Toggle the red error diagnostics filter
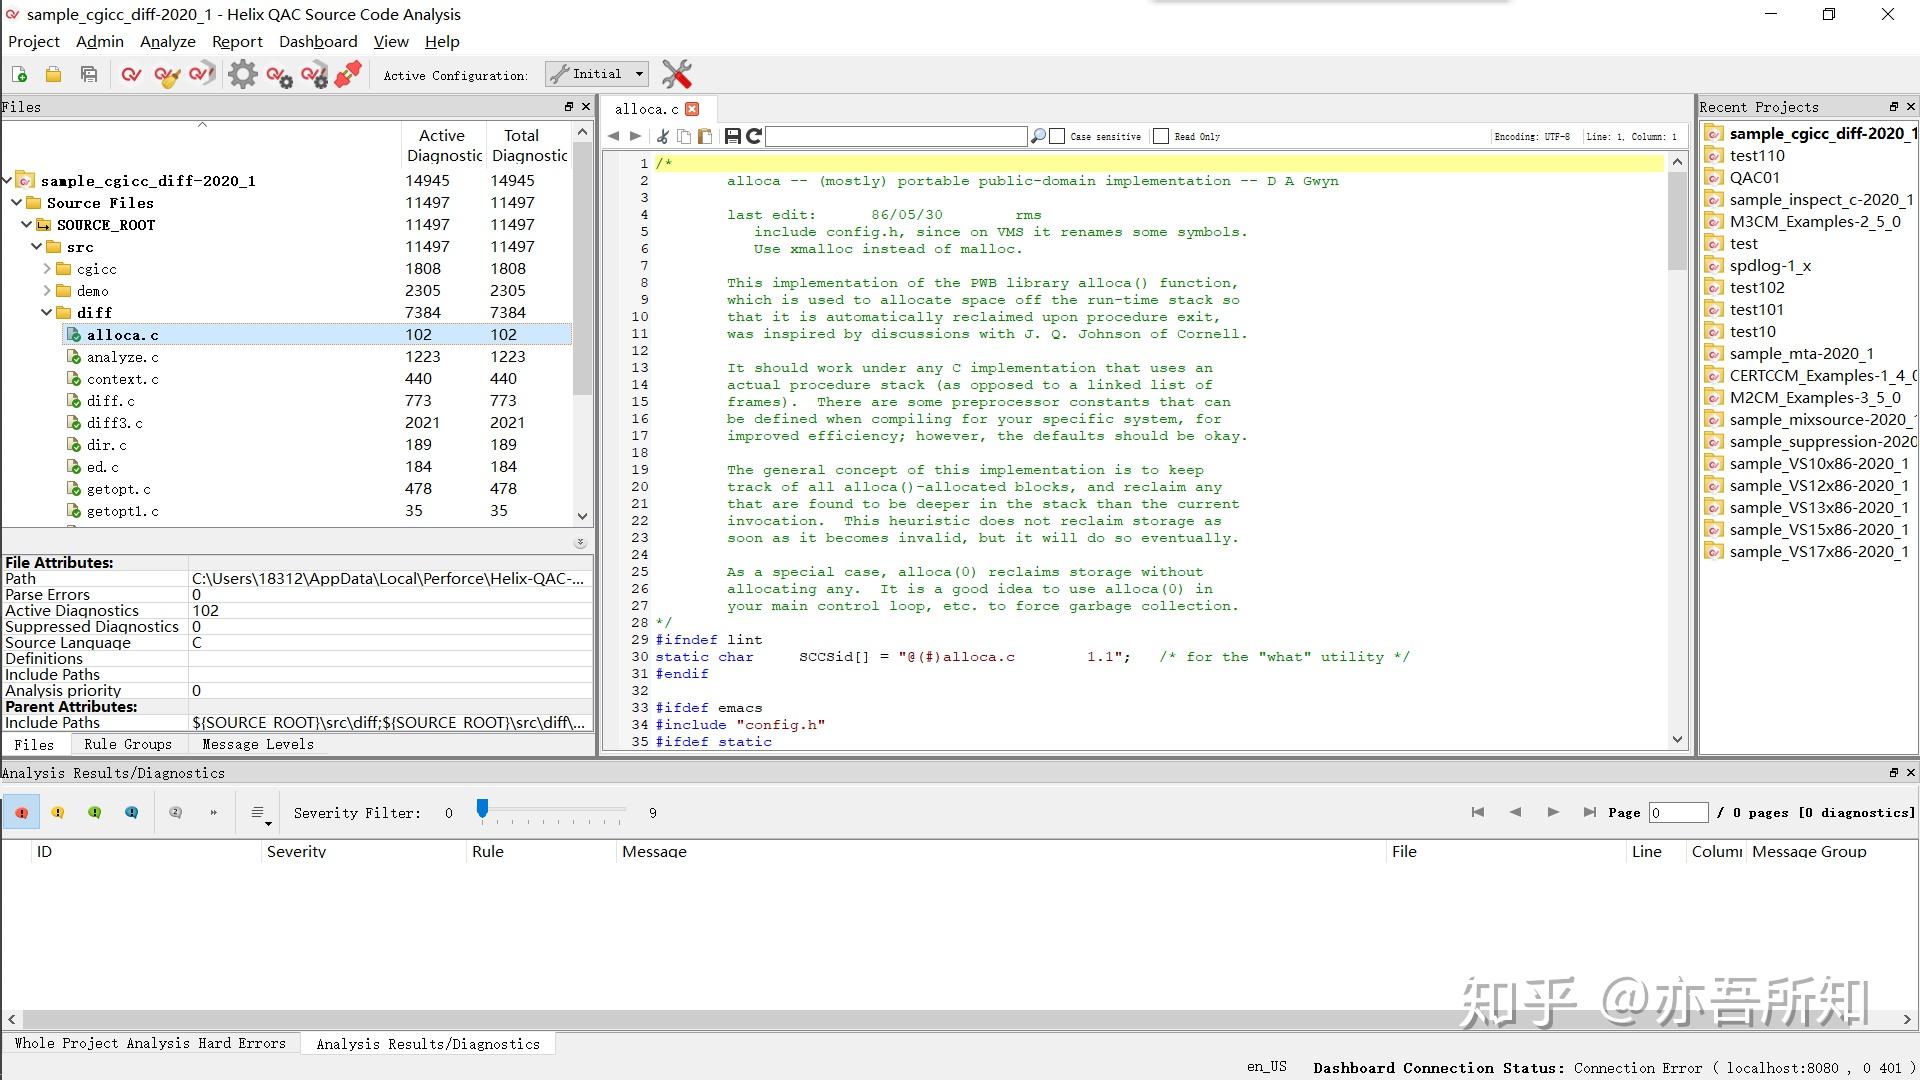 (21, 813)
